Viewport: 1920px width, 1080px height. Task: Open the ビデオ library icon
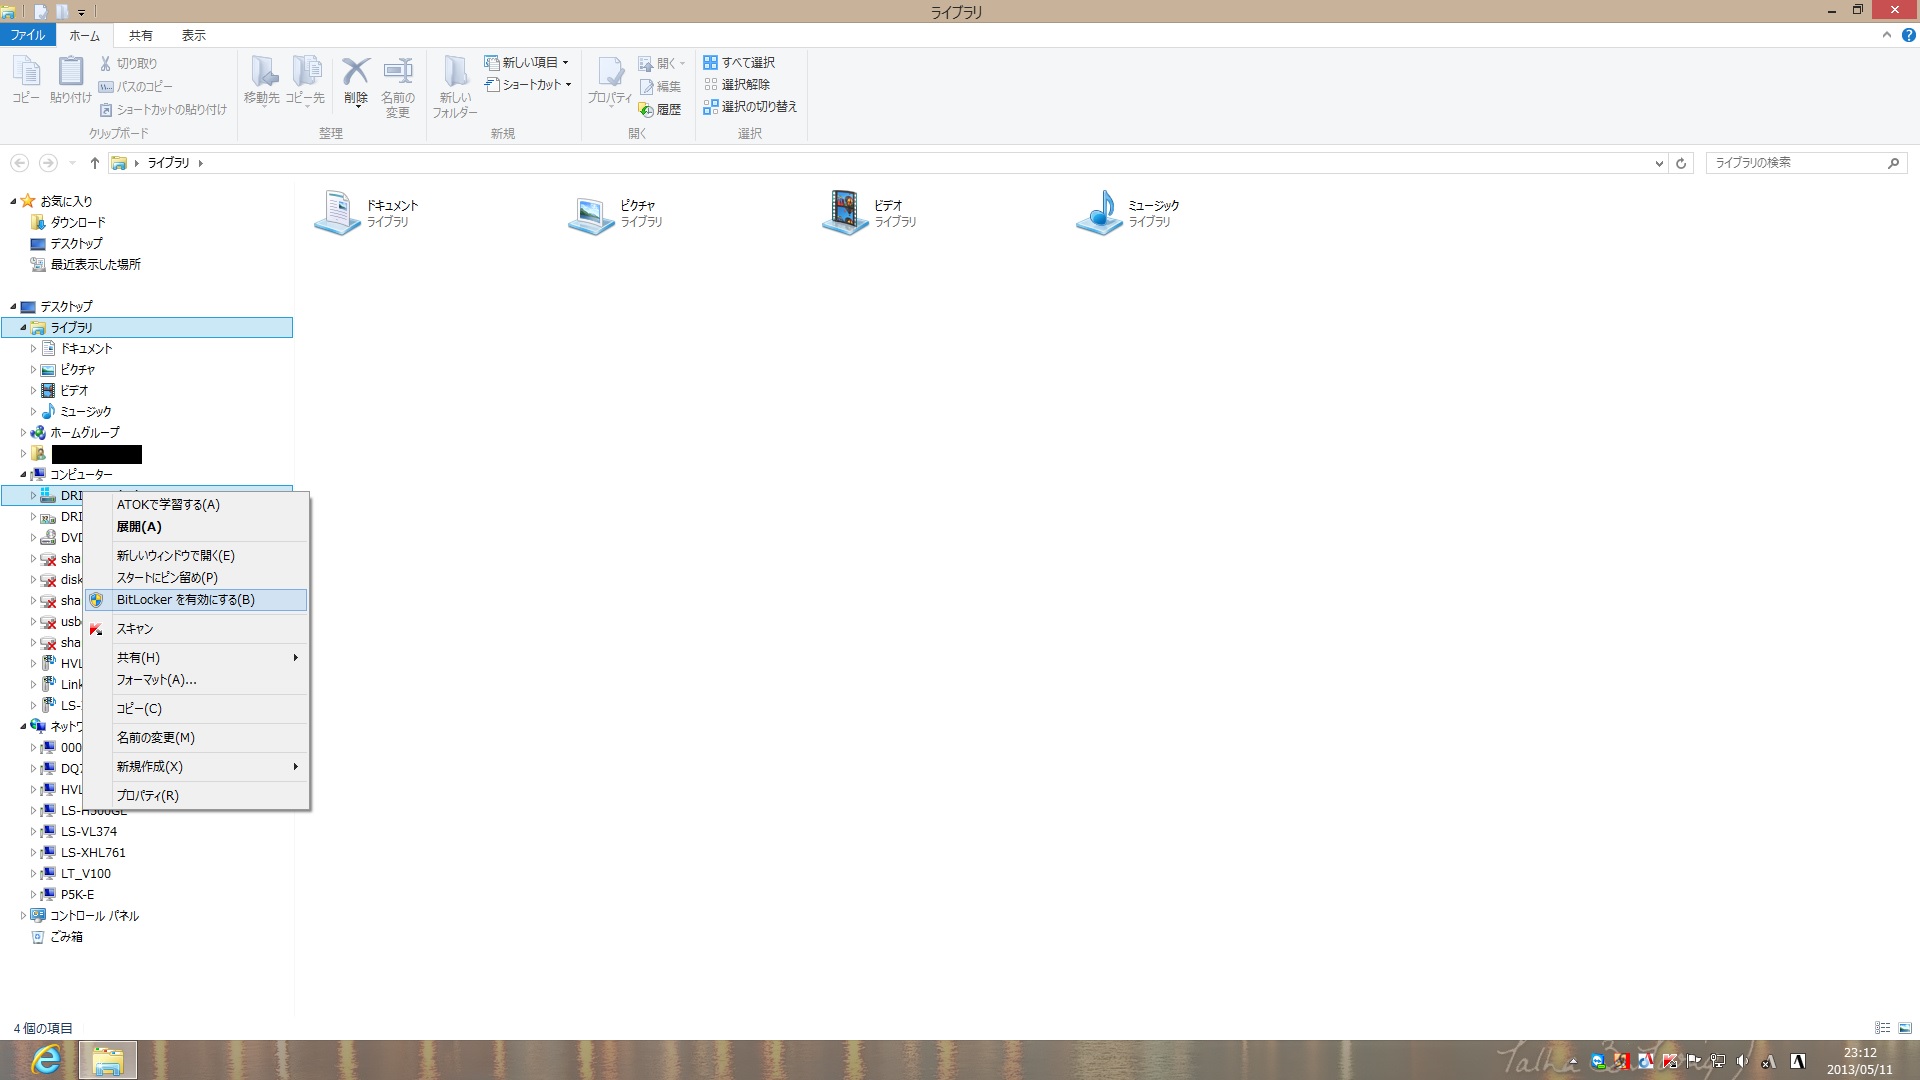point(845,212)
